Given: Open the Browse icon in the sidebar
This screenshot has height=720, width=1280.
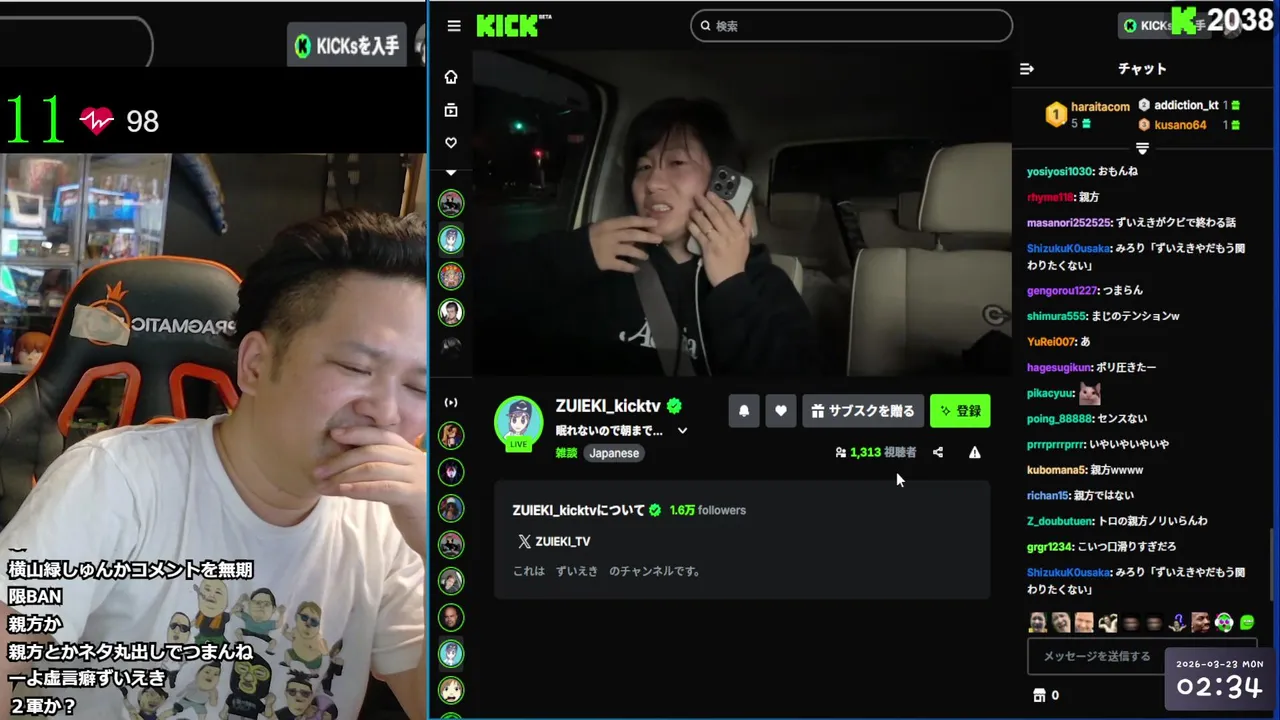Looking at the screenshot, I should (451, 110).
